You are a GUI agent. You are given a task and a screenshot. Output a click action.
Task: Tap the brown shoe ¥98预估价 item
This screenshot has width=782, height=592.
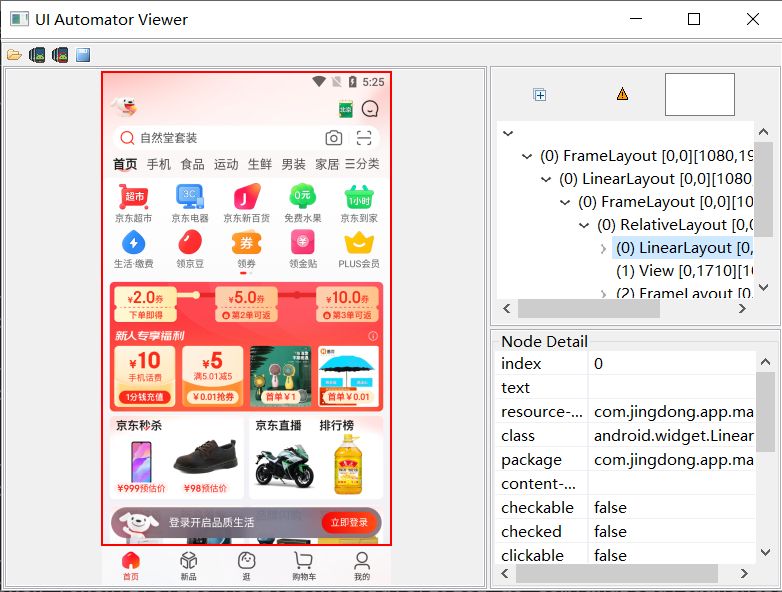tap(205, 465)
